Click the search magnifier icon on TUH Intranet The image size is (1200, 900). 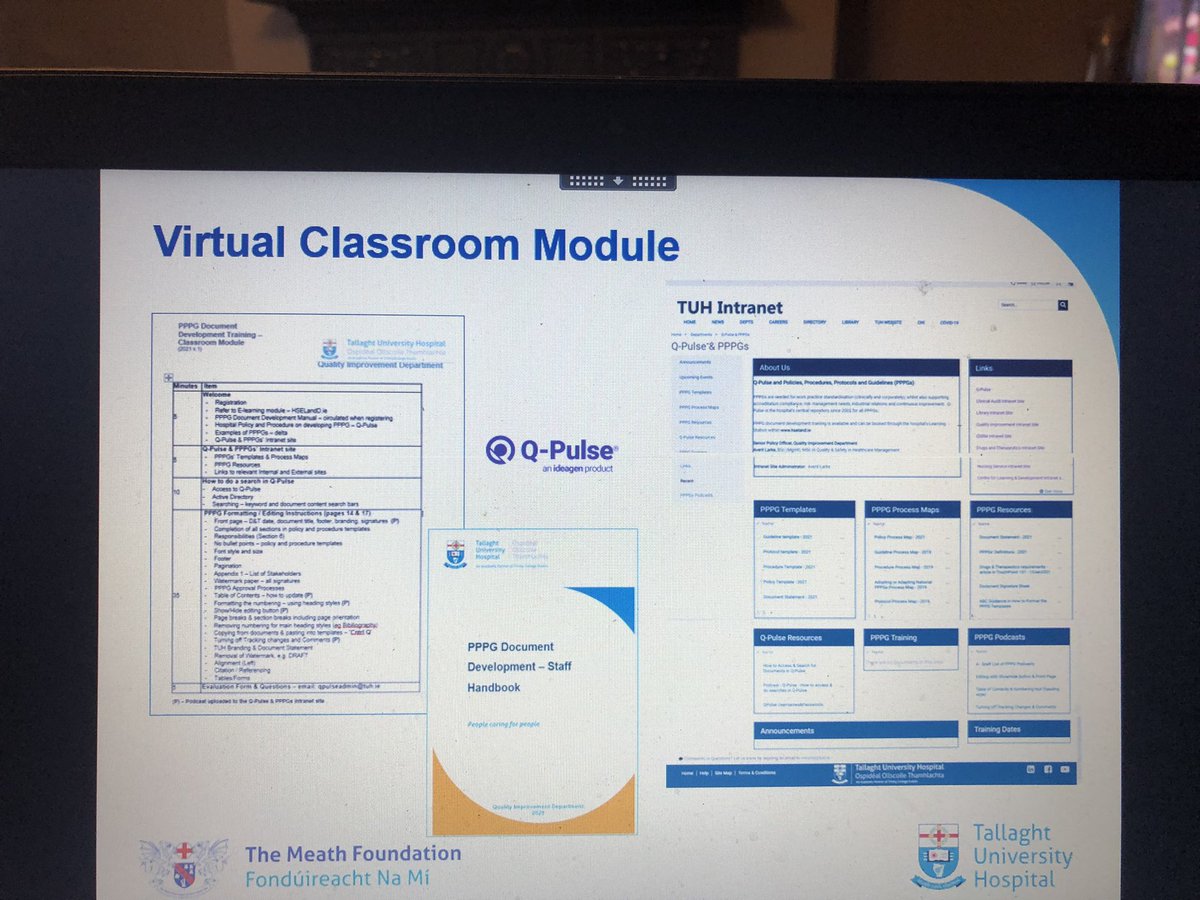coord(1063,305)
